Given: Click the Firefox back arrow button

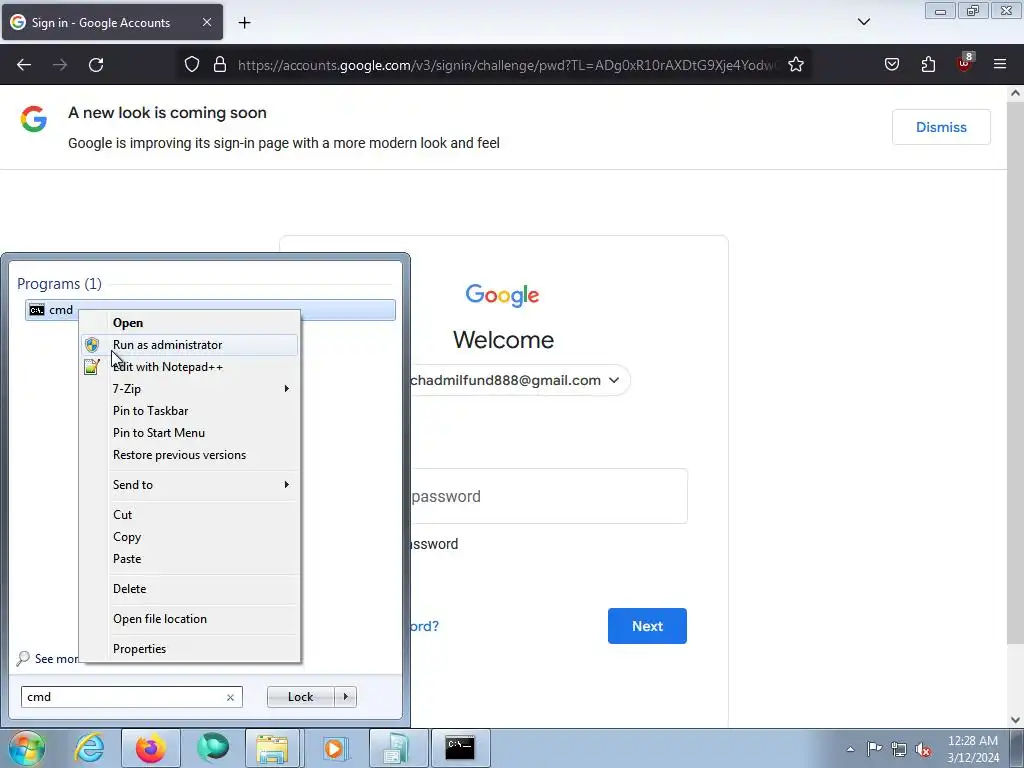Looking at the screenshot, I should tap(24, 65).
